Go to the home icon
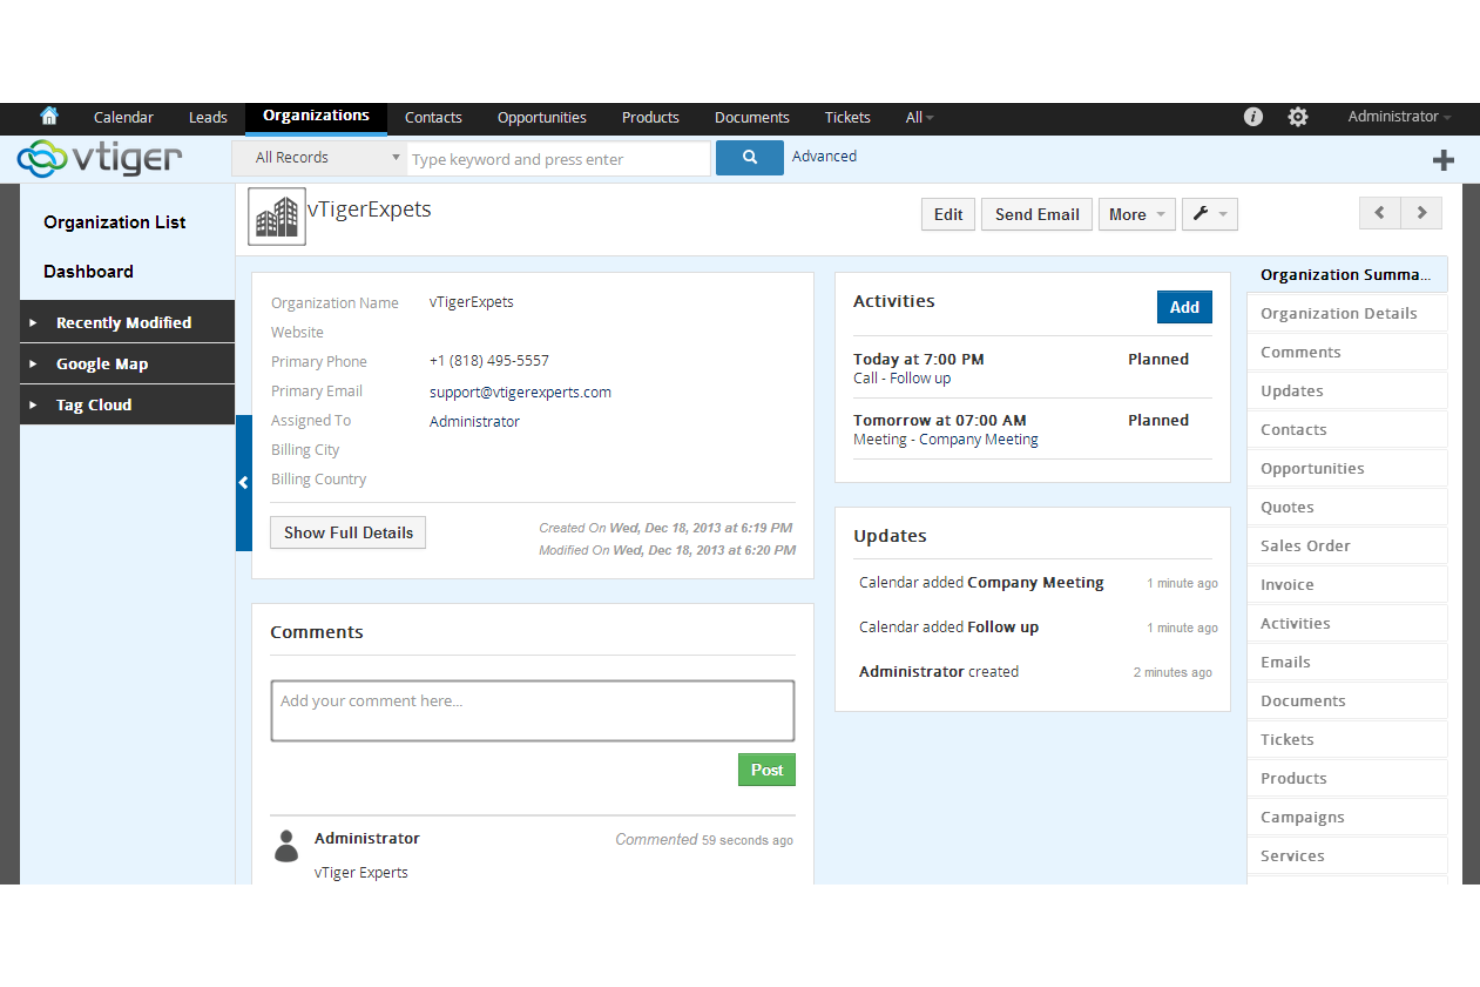The width and height of the screenshot is (1480, 987). pyautogui.click(x=49, y=116)
